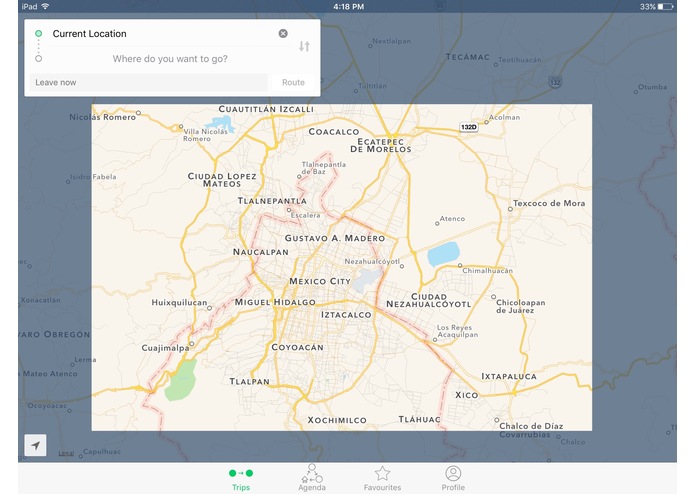
Task: Tap the Ecatepec de Morelos label
Action: 381,145
